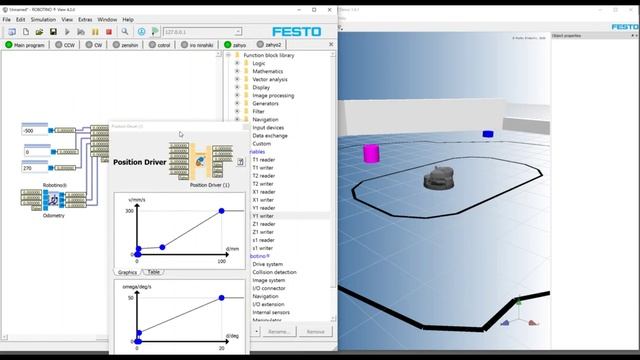The height and width of the screenshot is (360, 640).
Task: Click the start play toolbar icon
Action: 67,32
